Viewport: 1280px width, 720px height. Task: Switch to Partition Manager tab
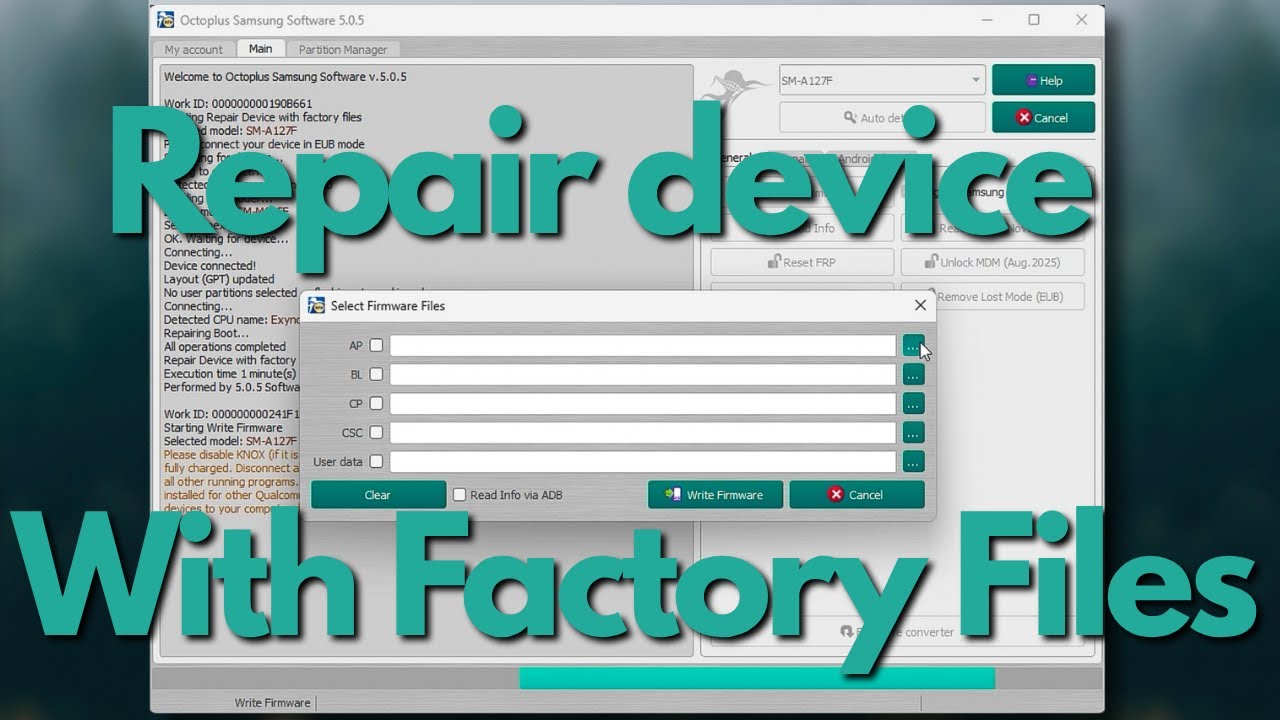(x=343, y=49)
